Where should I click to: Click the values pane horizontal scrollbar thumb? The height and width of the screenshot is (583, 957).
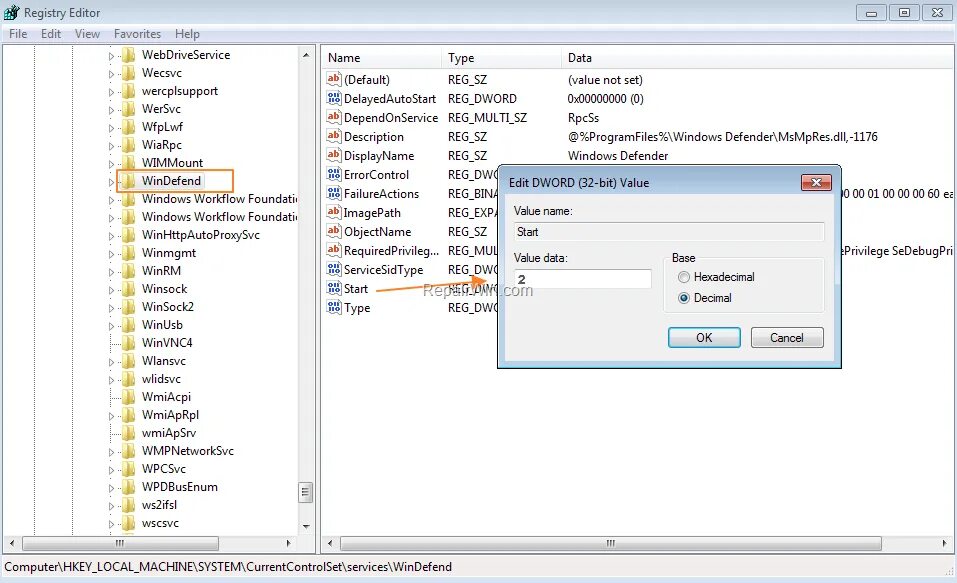[610, 543]
